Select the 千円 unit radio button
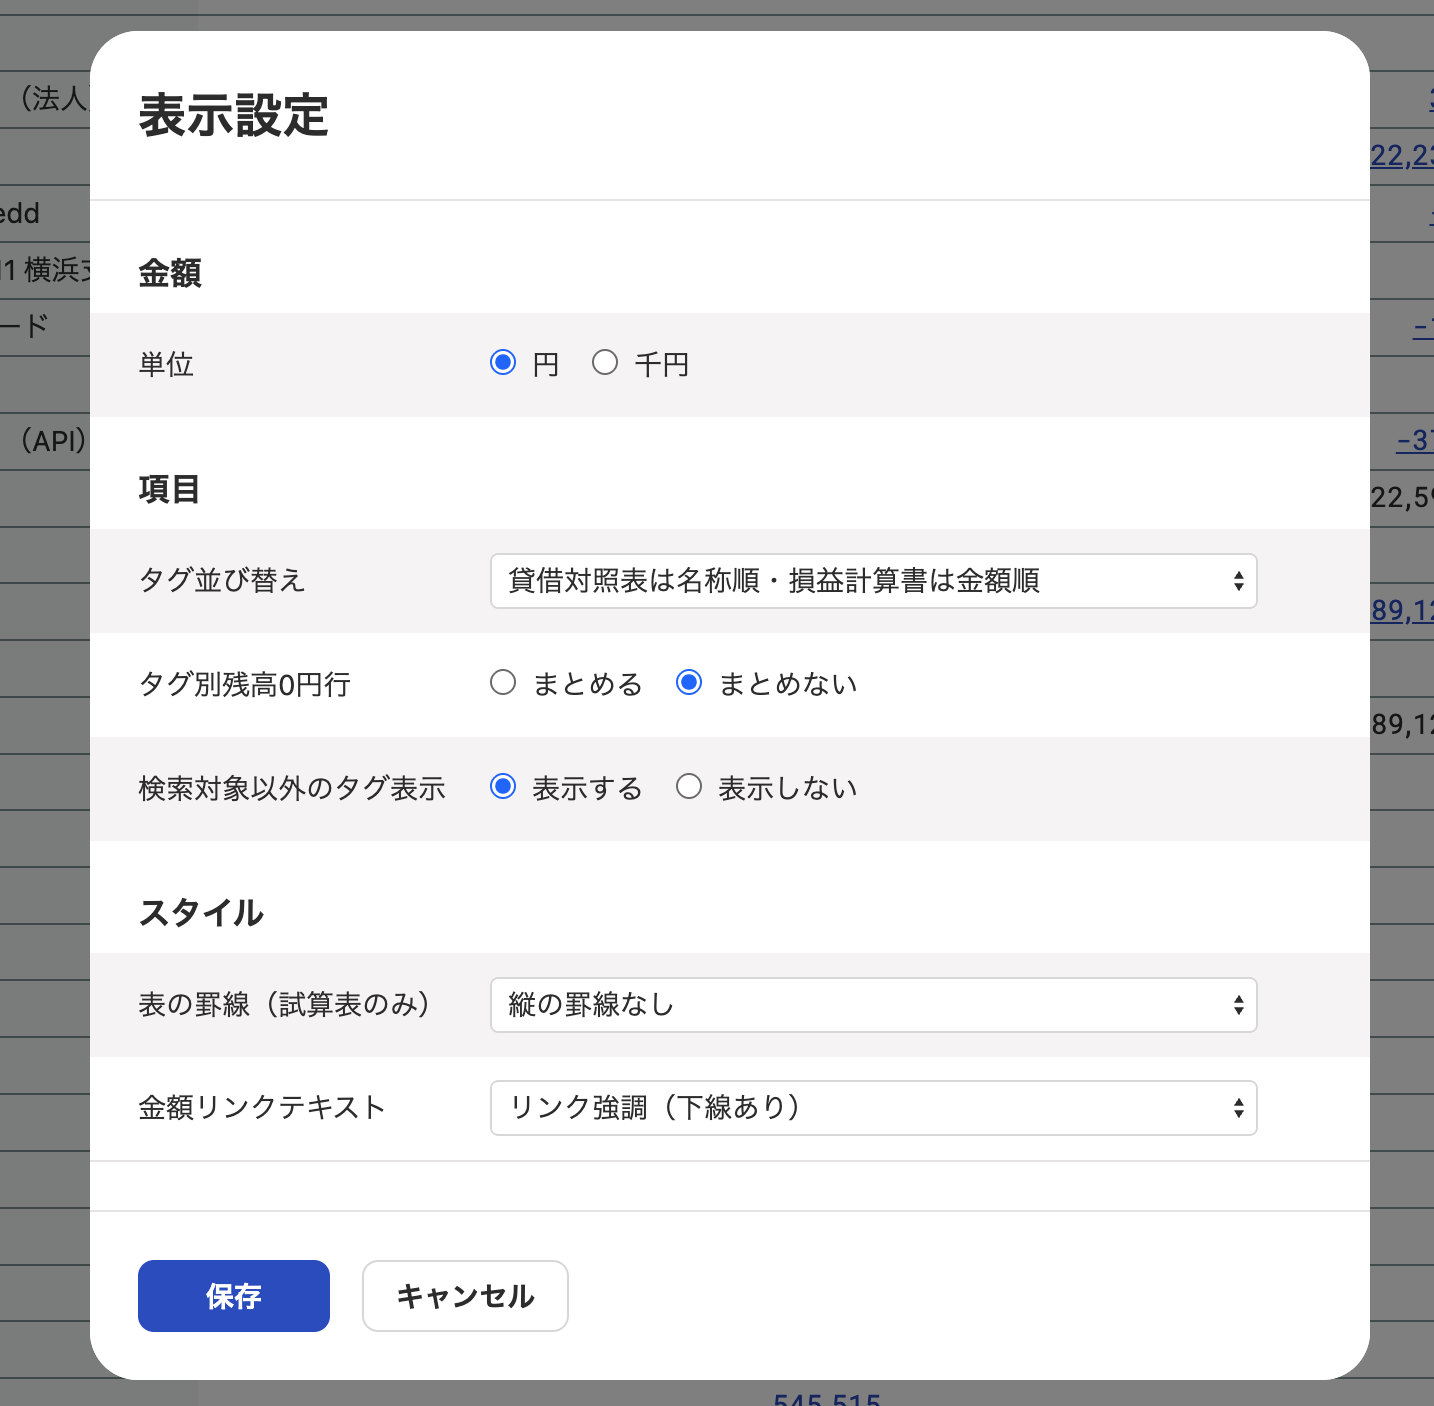1434x1406 pixels. pyautogui.click(x=605, y=362)
